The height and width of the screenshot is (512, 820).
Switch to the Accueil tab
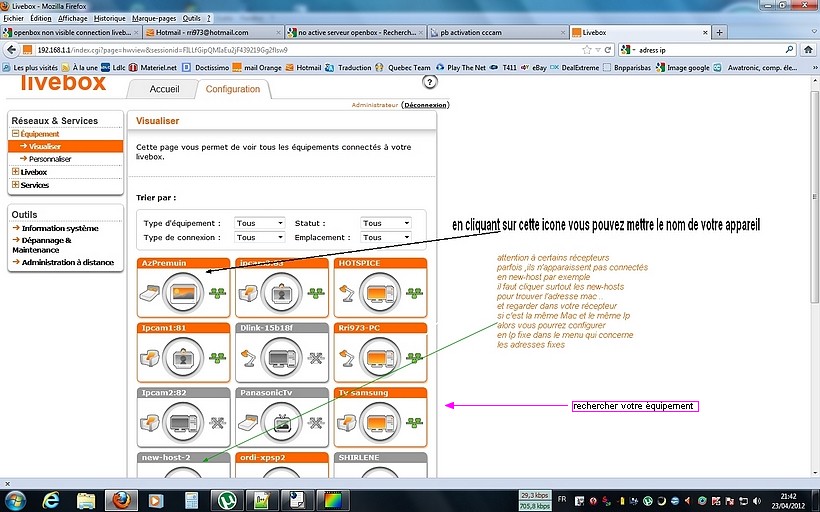click(x=164, y=89)
